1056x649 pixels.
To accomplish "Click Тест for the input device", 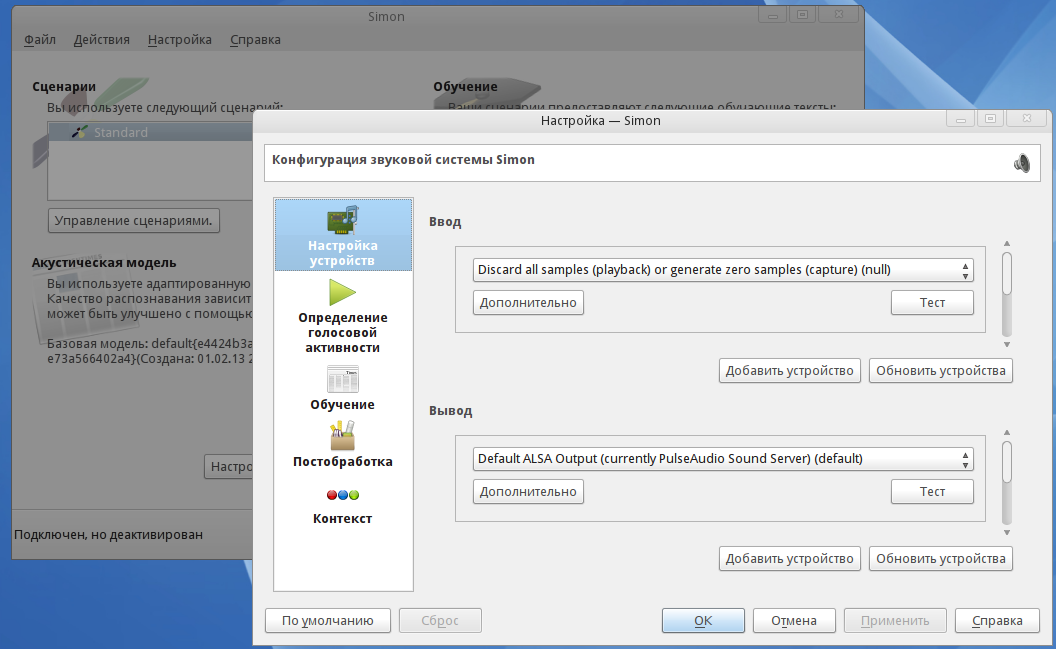I will click(x=932, y=303).
